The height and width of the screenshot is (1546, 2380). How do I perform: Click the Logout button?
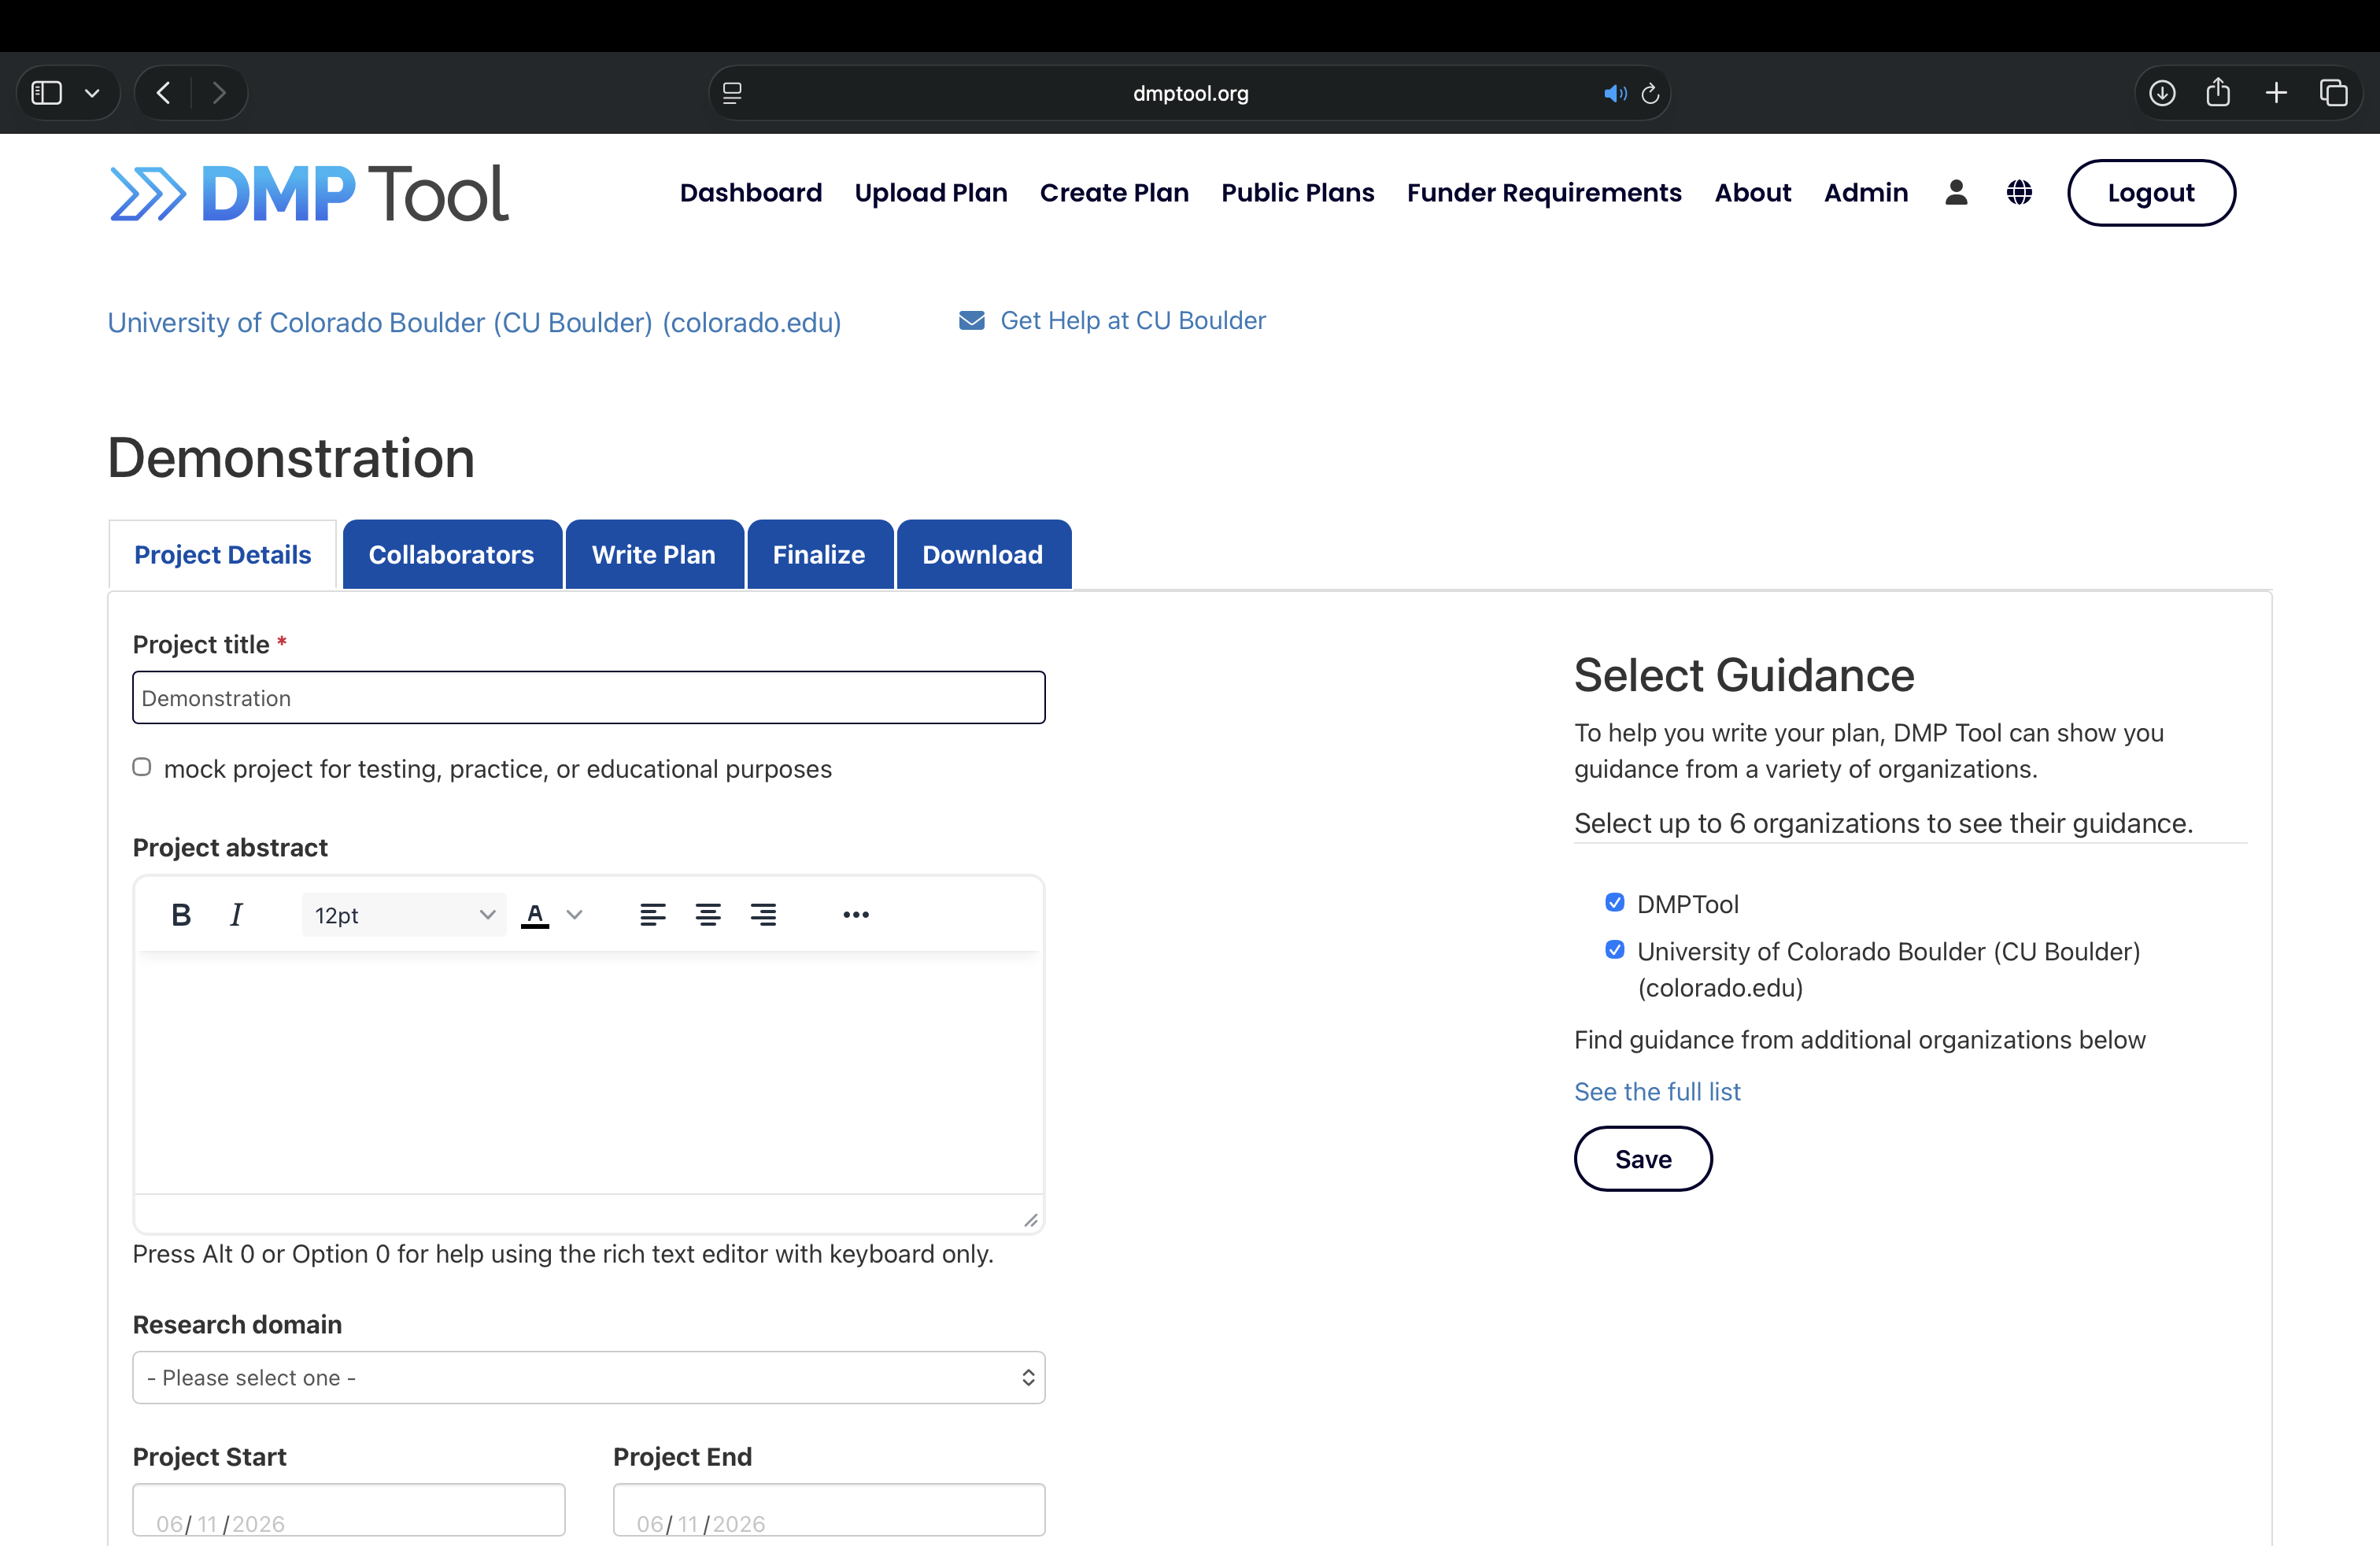point(2151,193)
